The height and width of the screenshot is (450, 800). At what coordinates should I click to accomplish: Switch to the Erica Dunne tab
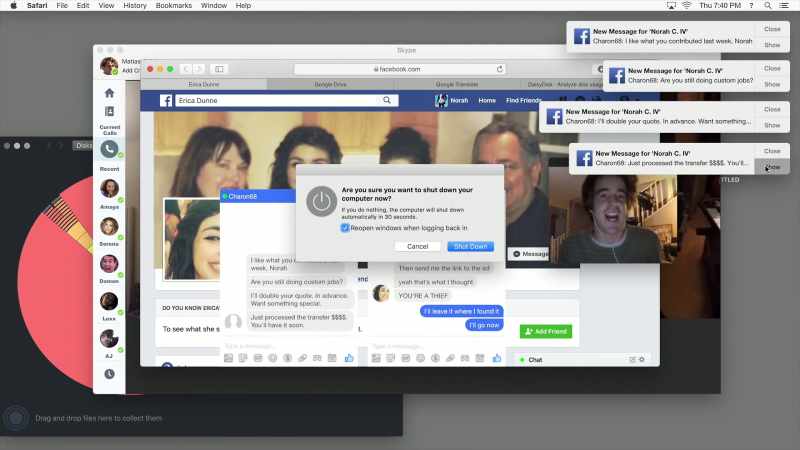204,84
